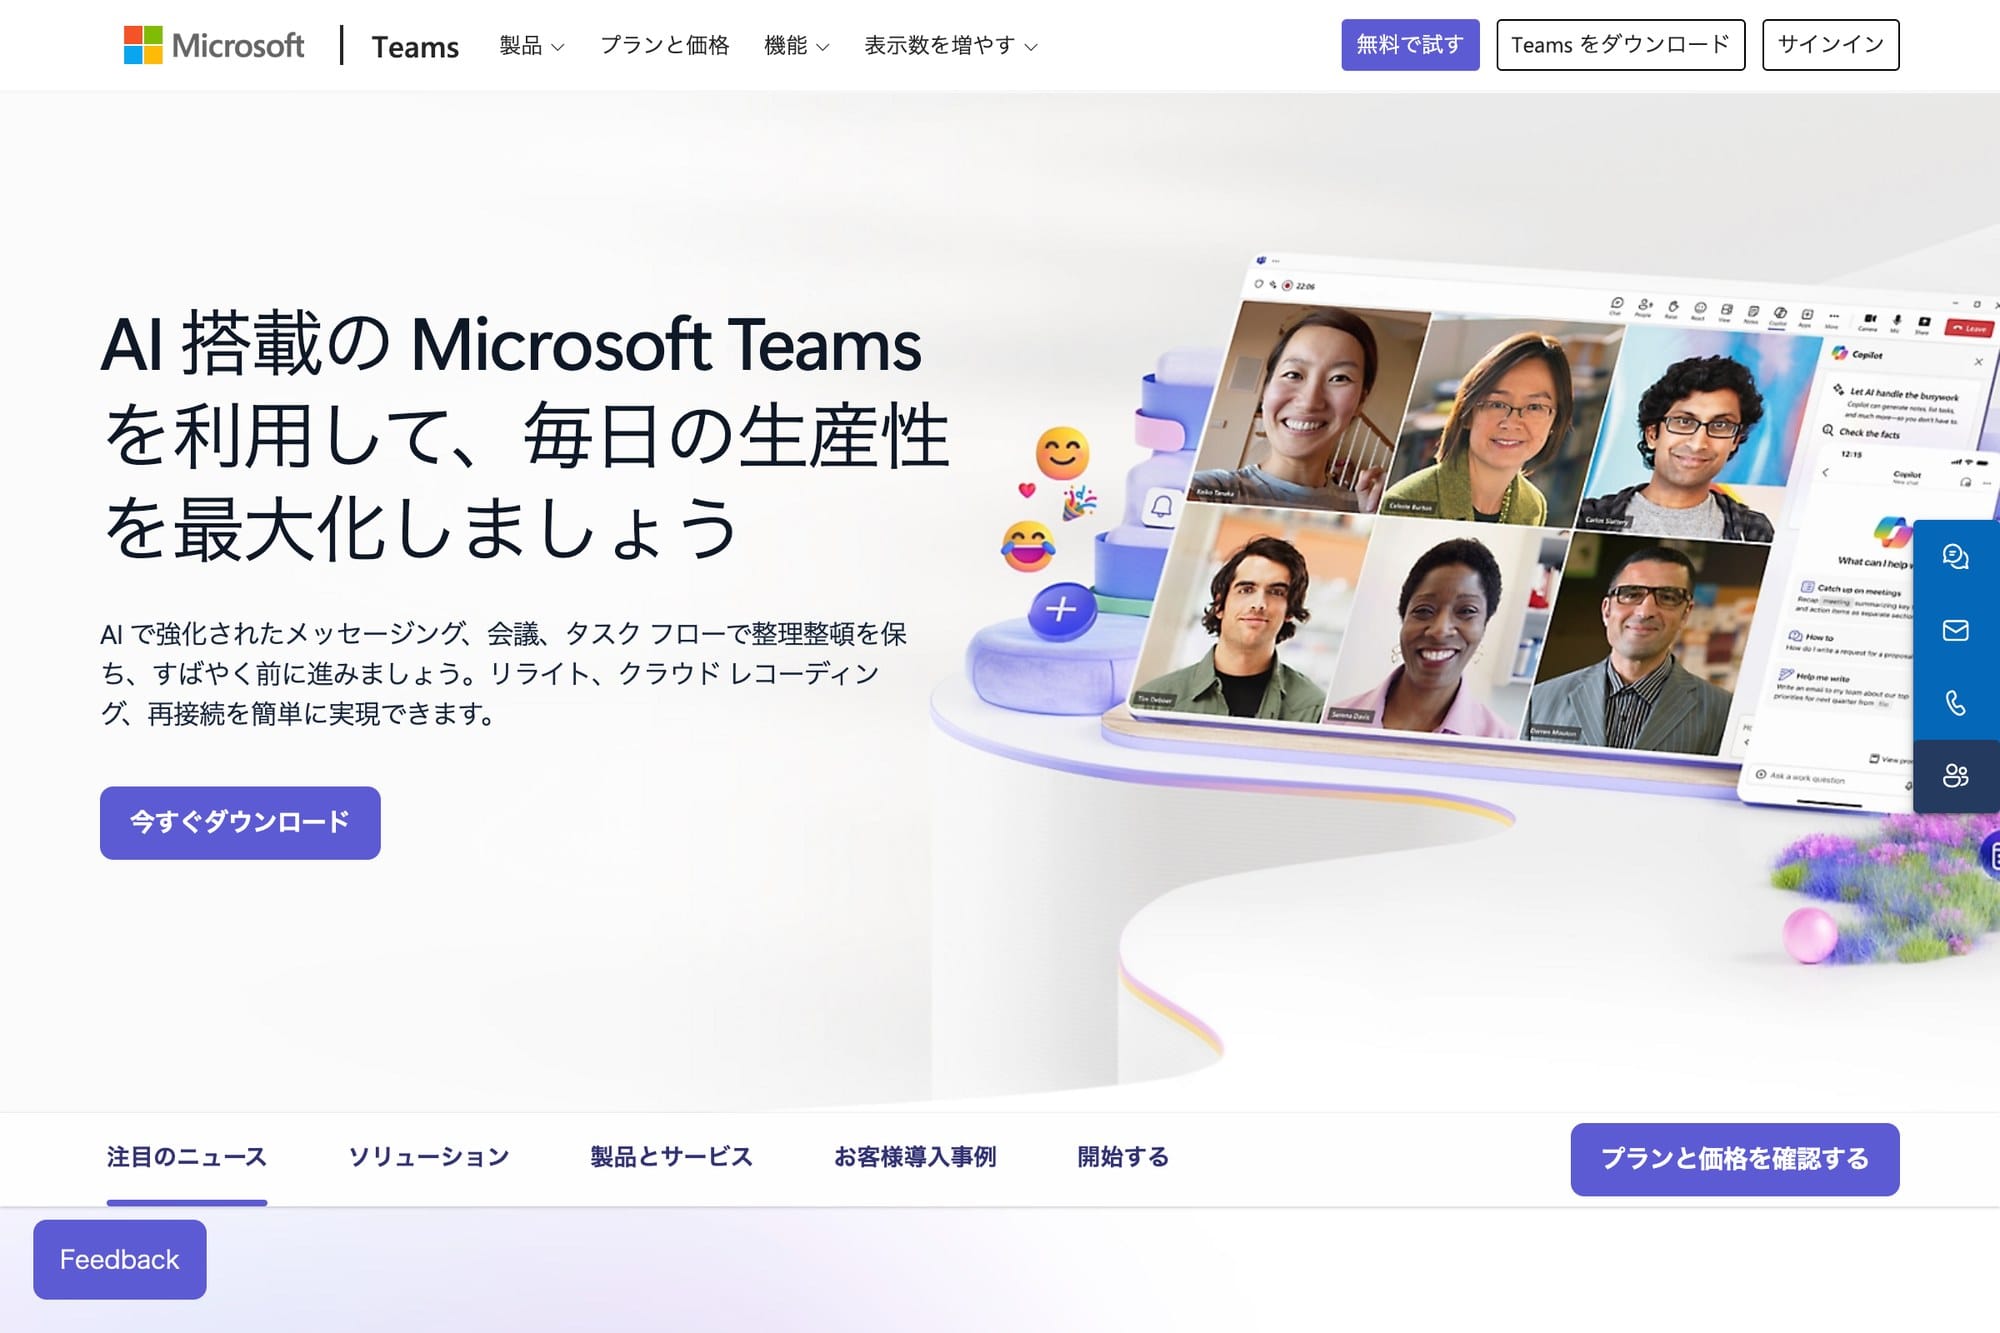Select the 注目のニュース tab
Viewport: 2000px width, 1333px height.
[187, 1157]
